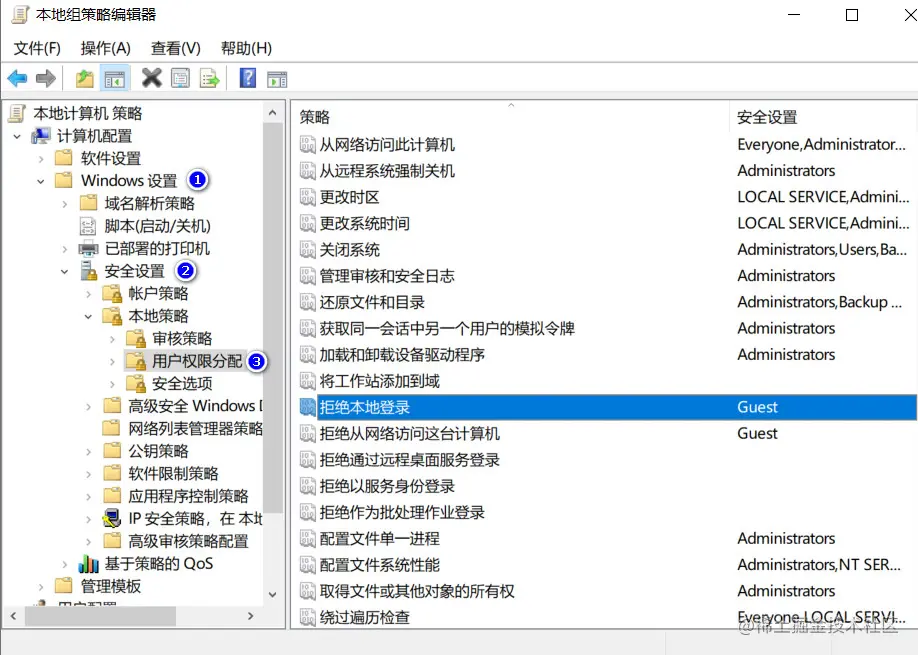918x655 pixels.
Task: Select 网络列表管理器策略 in the tree
Action: click(x=195, y=428)
